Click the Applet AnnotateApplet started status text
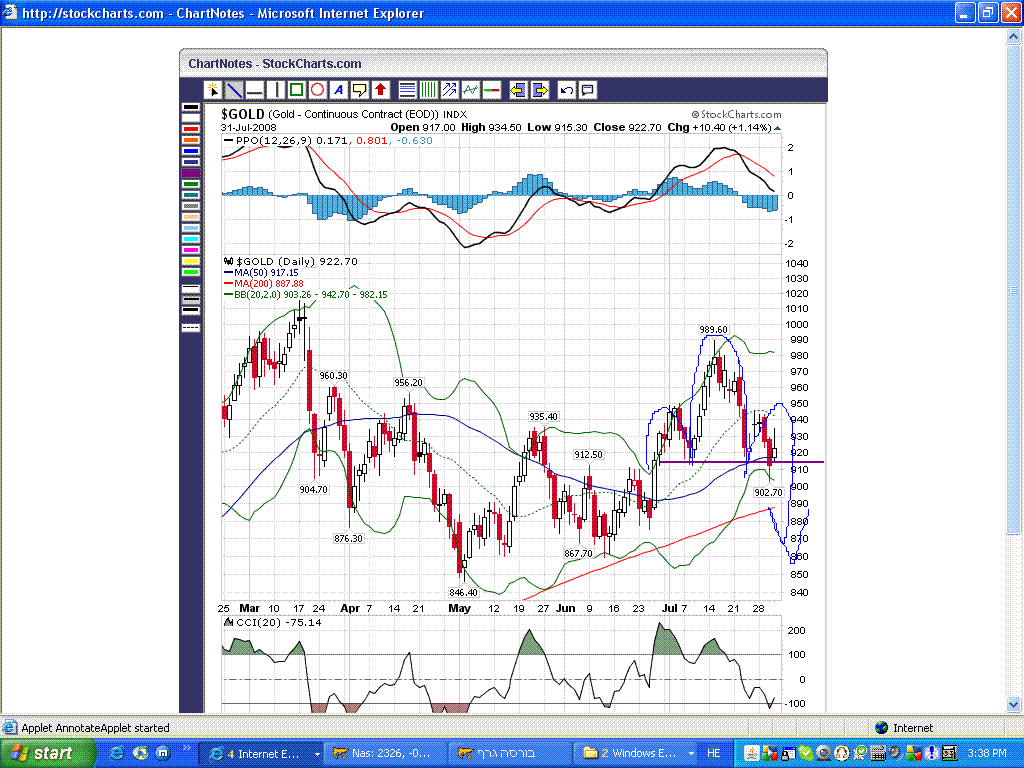 [95, 728]
